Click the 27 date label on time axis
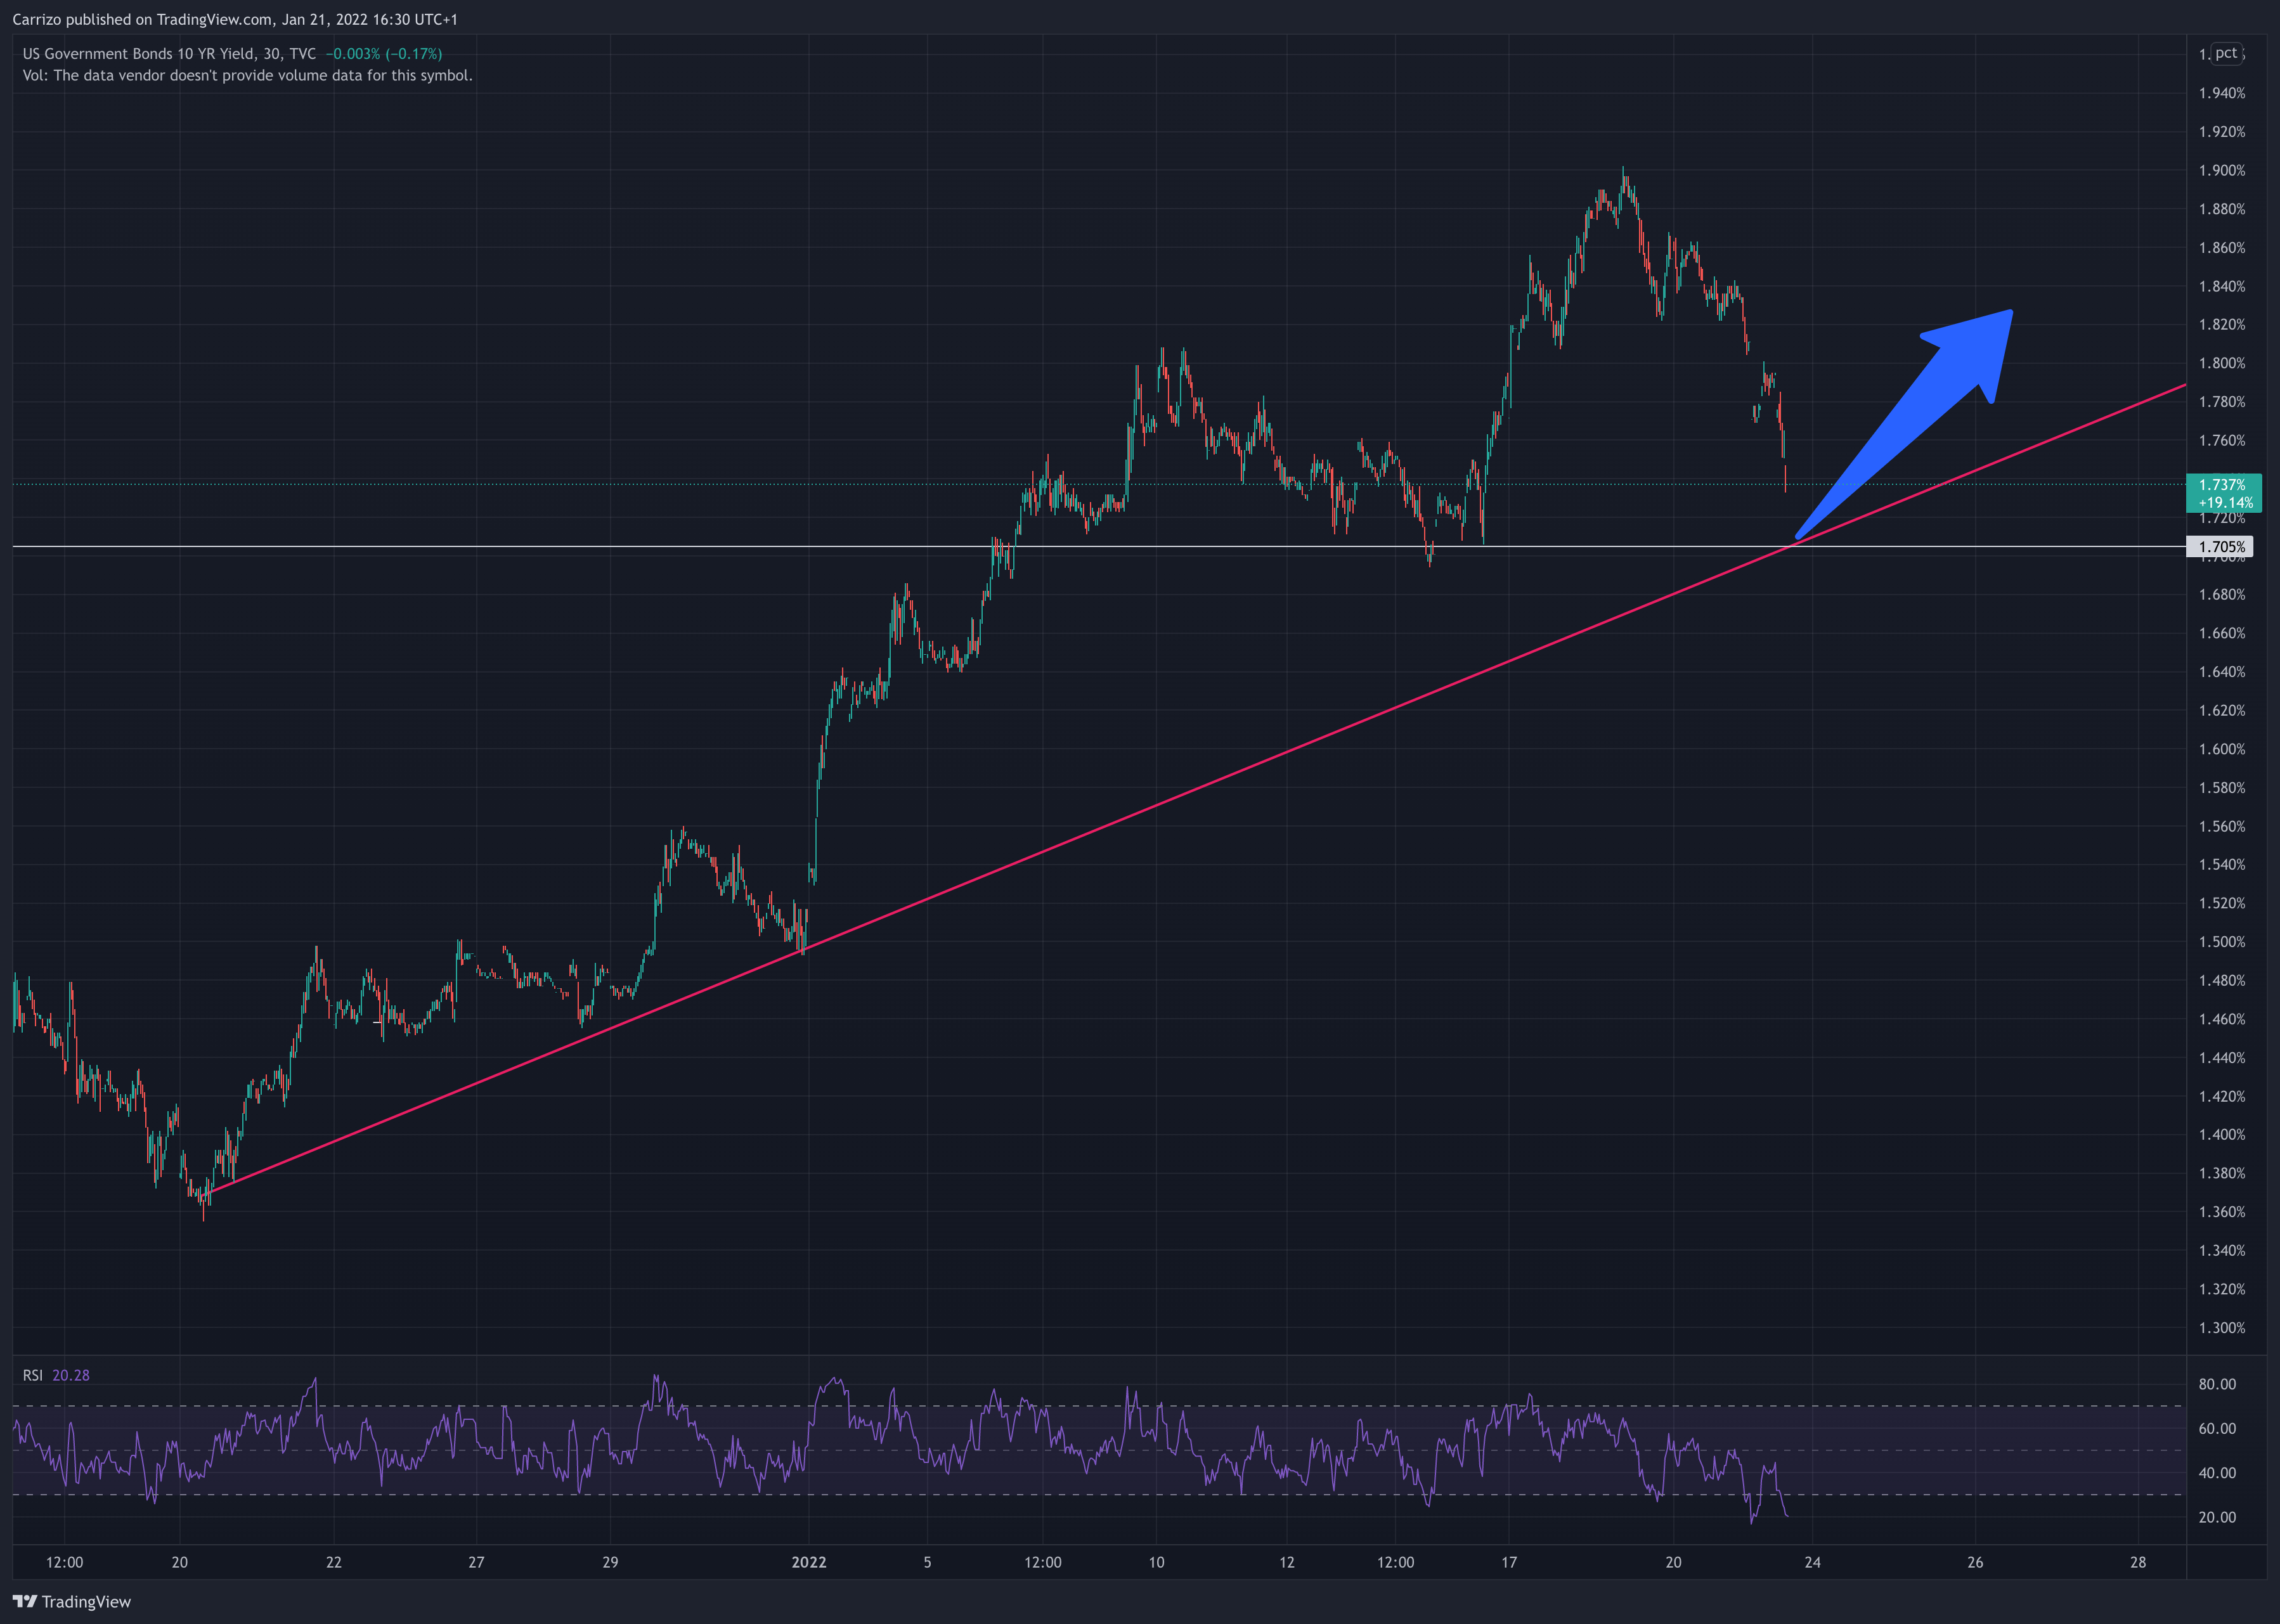Image resolution: width=2280 pixels, height=1624 pixels. click(x=477, y=1562)
